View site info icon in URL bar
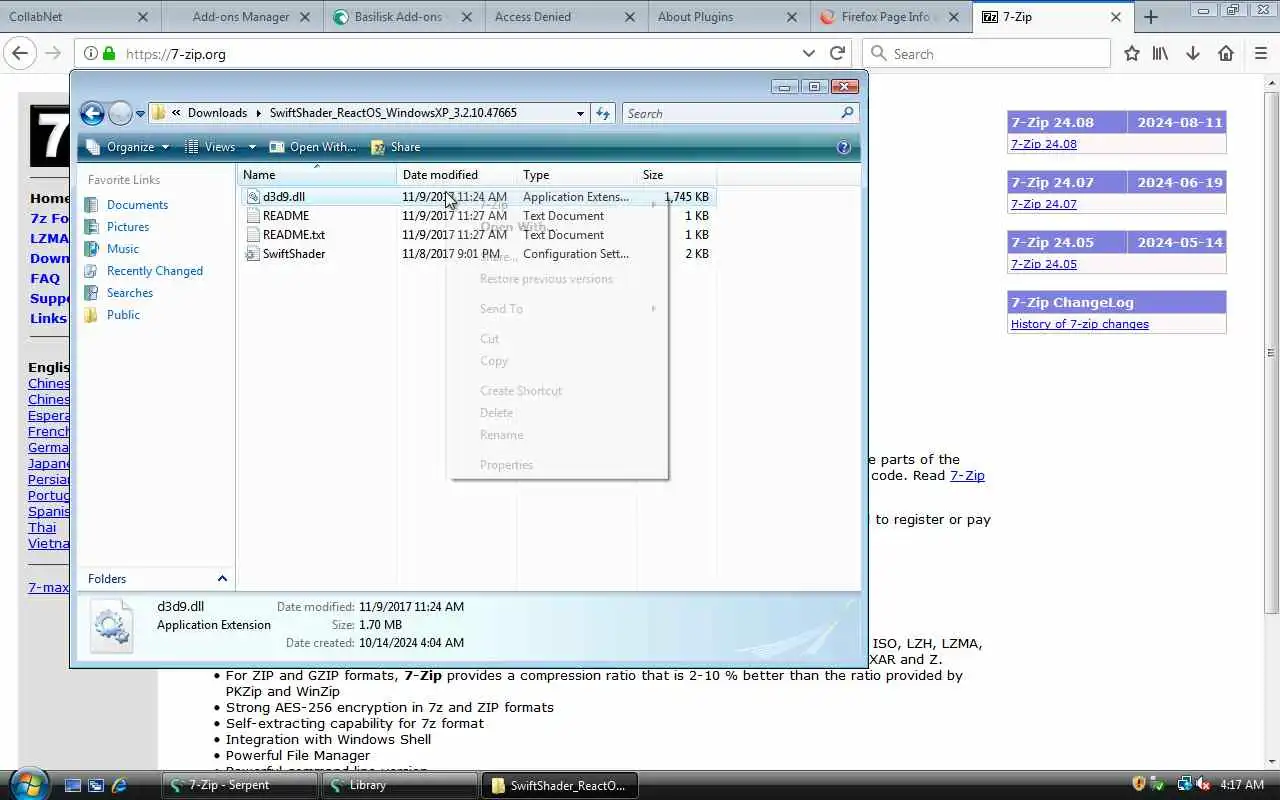This screenshot has height=800, width=1280. coord(90,54)
